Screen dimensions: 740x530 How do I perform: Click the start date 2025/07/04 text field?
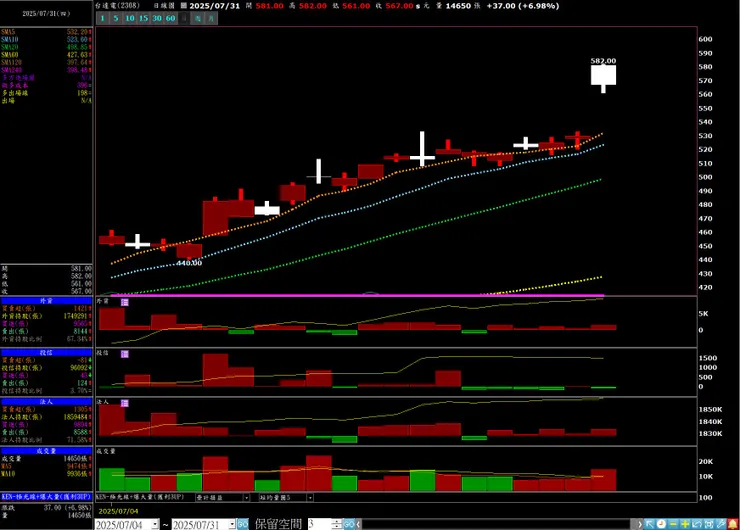[x=123, y=524]
